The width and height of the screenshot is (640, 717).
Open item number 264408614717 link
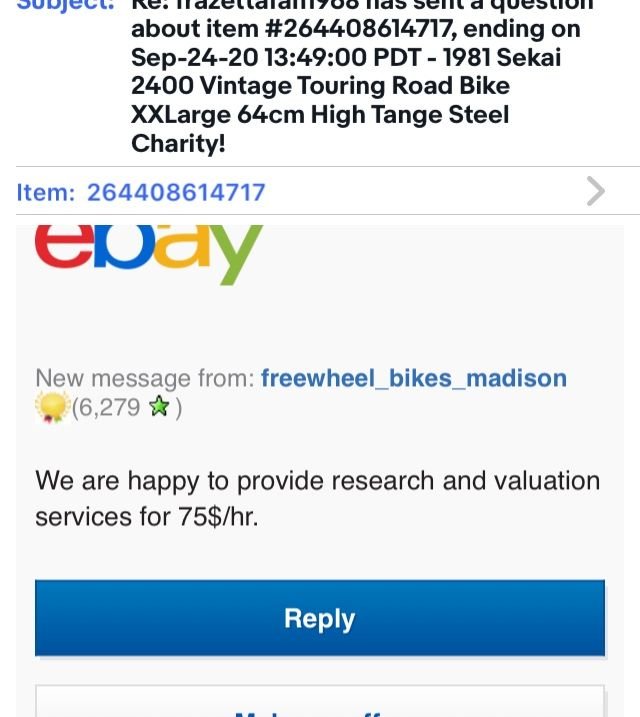pyautogui.click(x=176, y=192)
